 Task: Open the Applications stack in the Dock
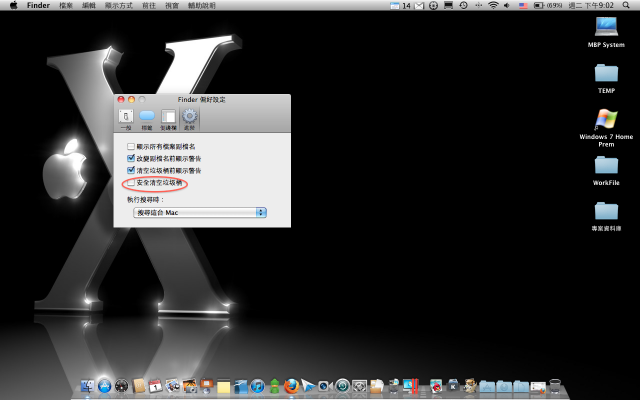(487, 386)
